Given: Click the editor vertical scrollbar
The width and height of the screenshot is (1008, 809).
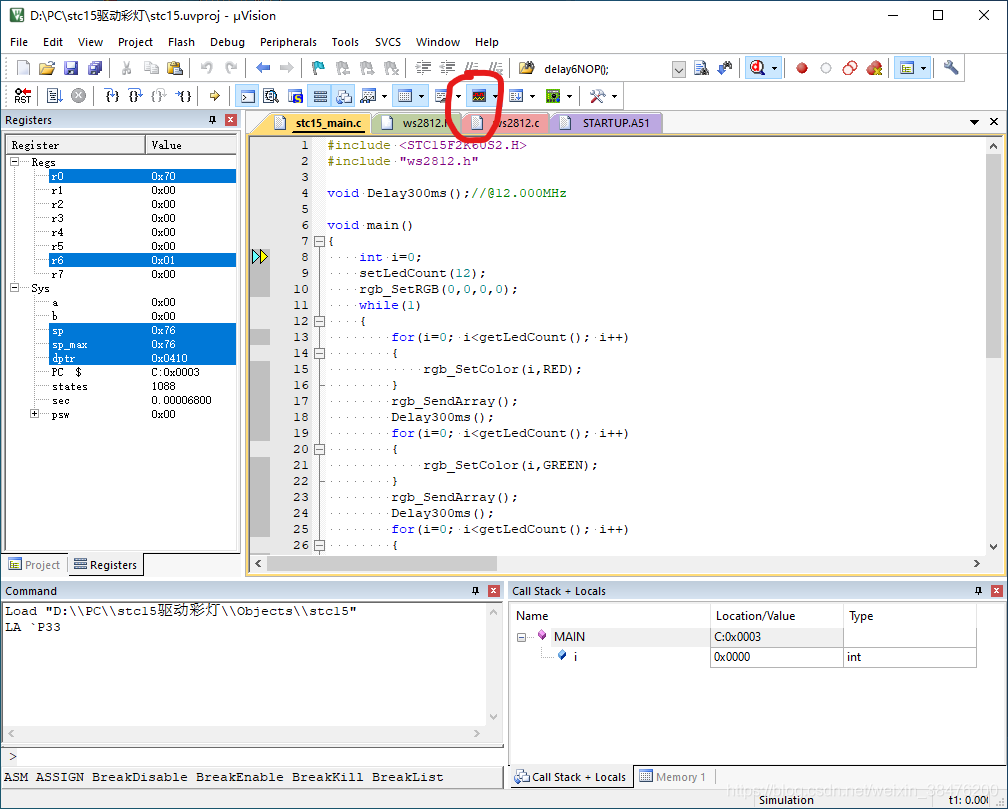Looking at the screenshot, I should pyautogui.click(x=993, y=347).
